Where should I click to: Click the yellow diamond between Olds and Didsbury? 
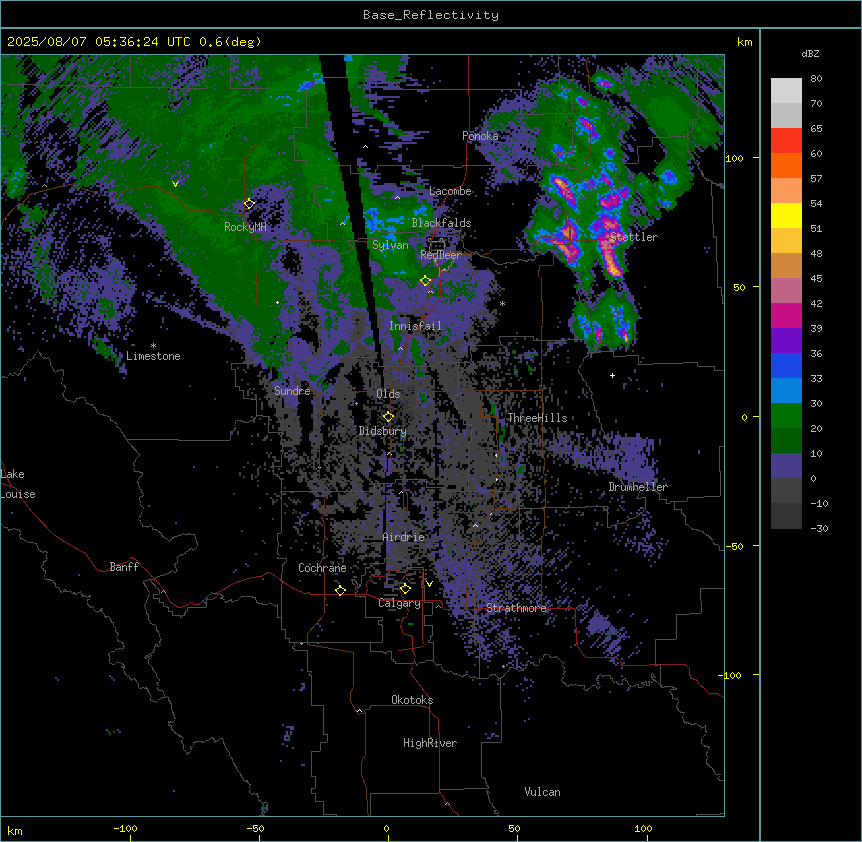[388, 417]
